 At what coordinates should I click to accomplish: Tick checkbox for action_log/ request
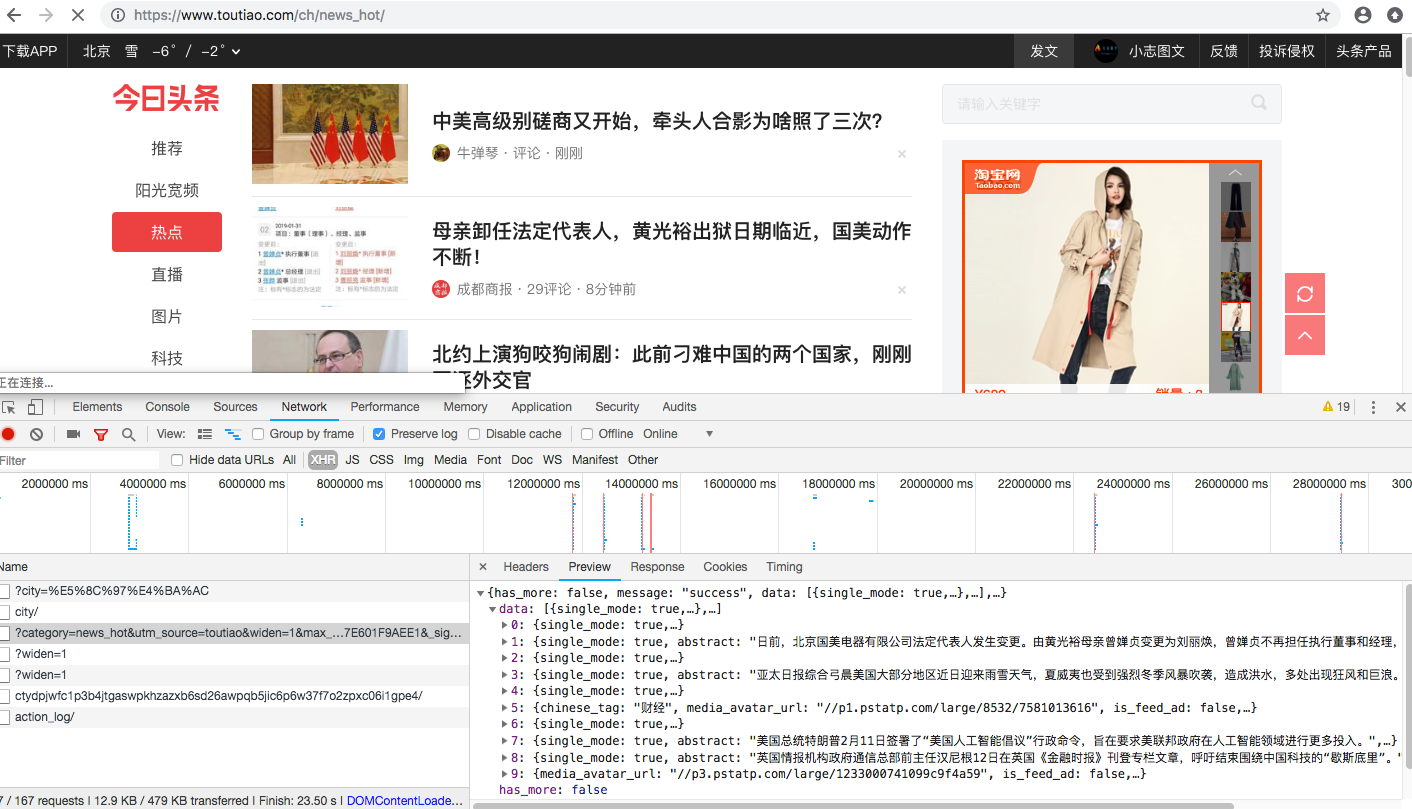pos(5,717)
